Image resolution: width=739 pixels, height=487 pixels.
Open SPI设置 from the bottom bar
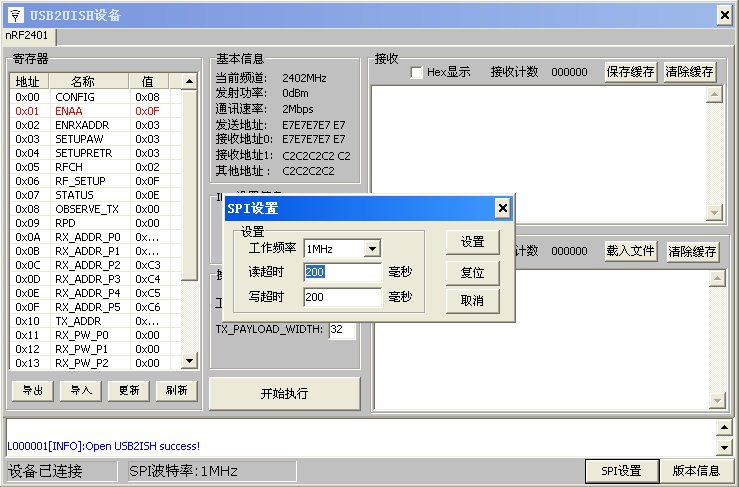point(621,471)
